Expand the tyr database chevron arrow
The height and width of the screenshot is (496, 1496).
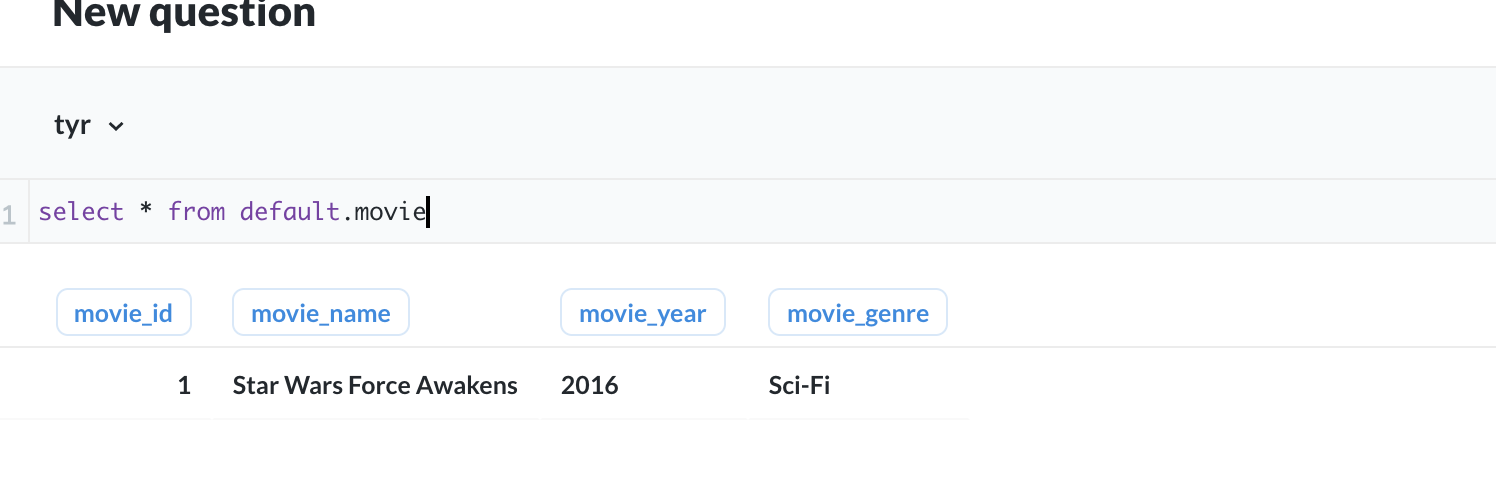(116, 127)
